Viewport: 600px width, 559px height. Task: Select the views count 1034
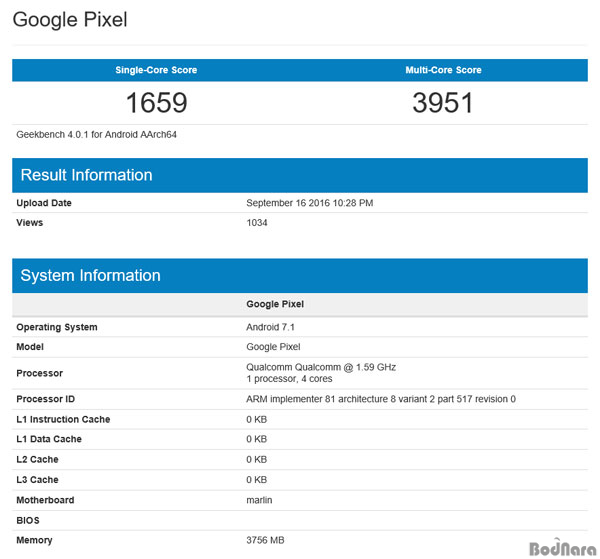(257, 223)
